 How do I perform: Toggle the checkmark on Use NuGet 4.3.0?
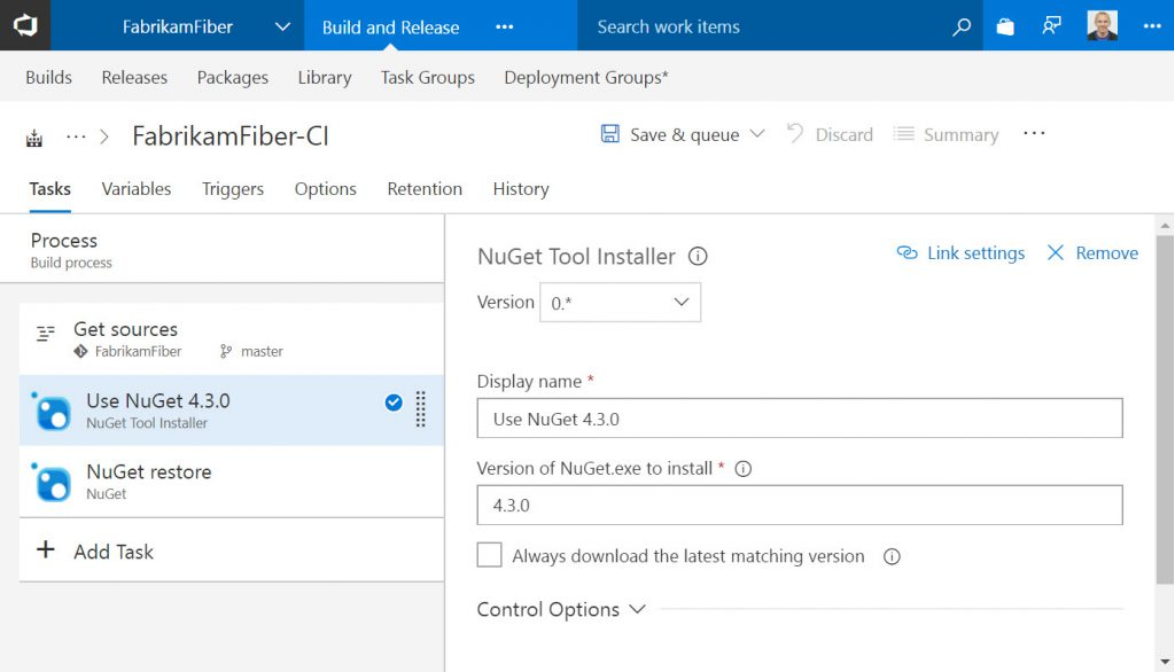pos(393,403)
